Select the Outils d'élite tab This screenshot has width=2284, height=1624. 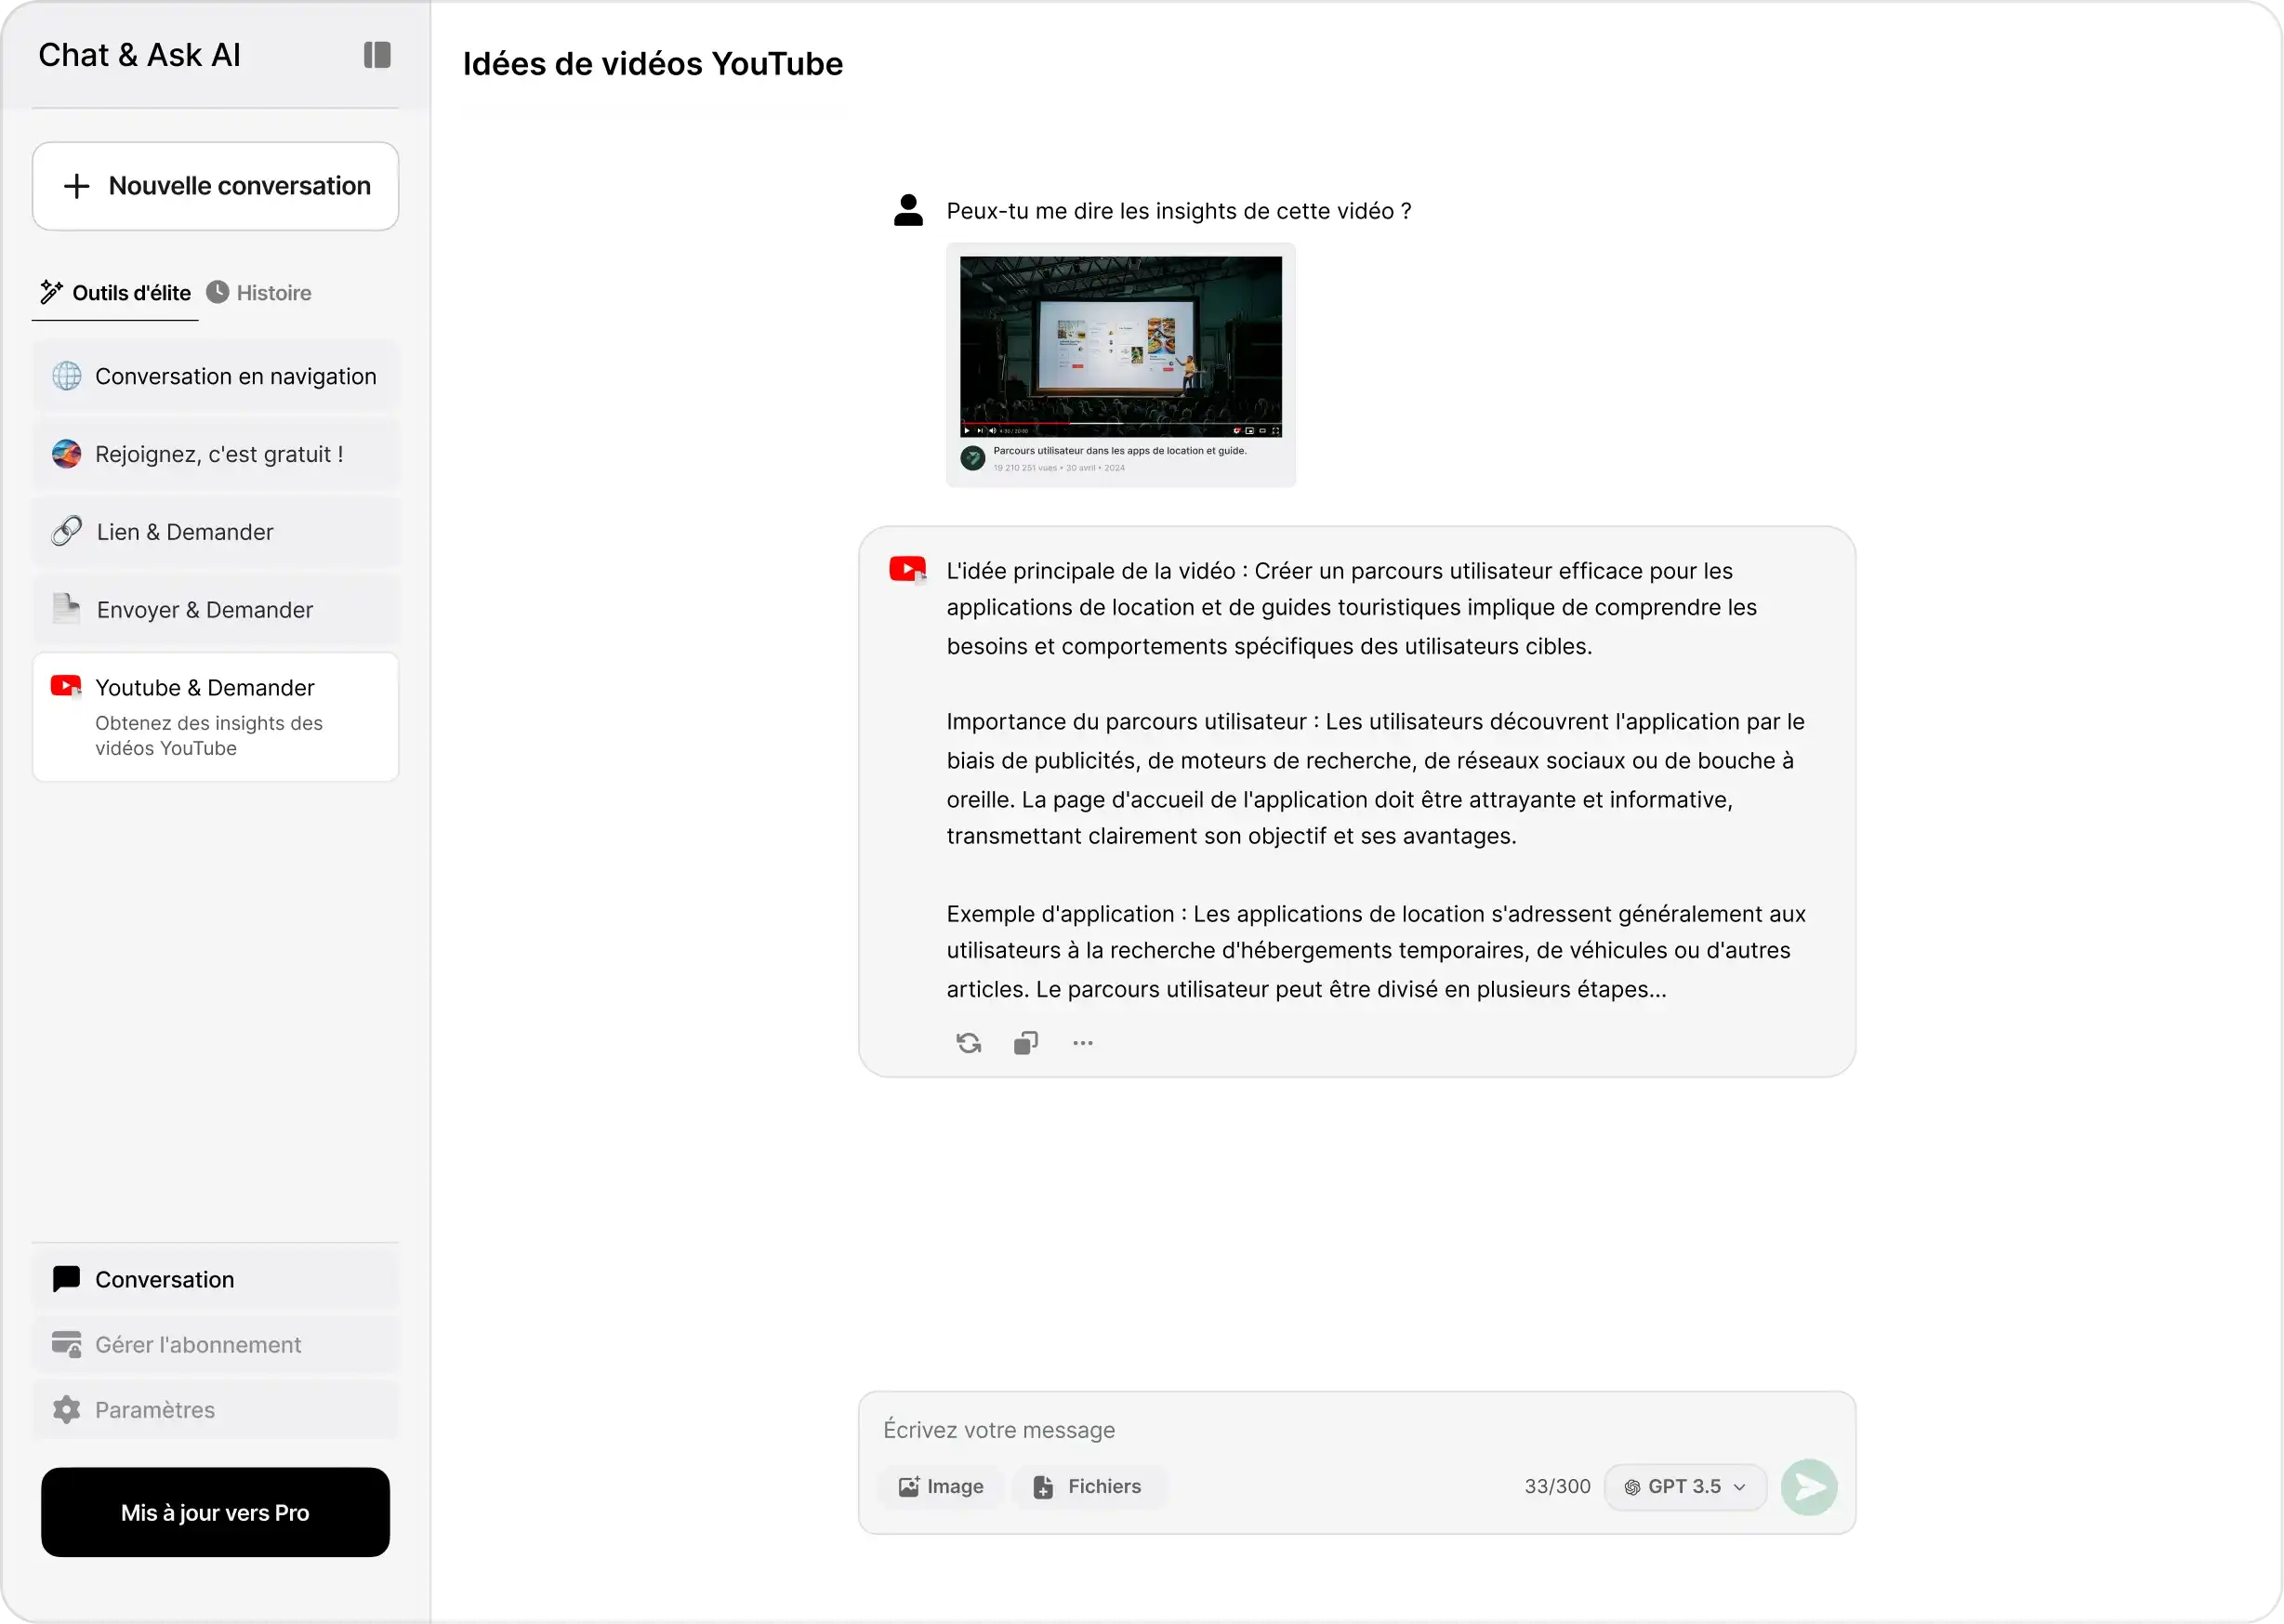116,293
